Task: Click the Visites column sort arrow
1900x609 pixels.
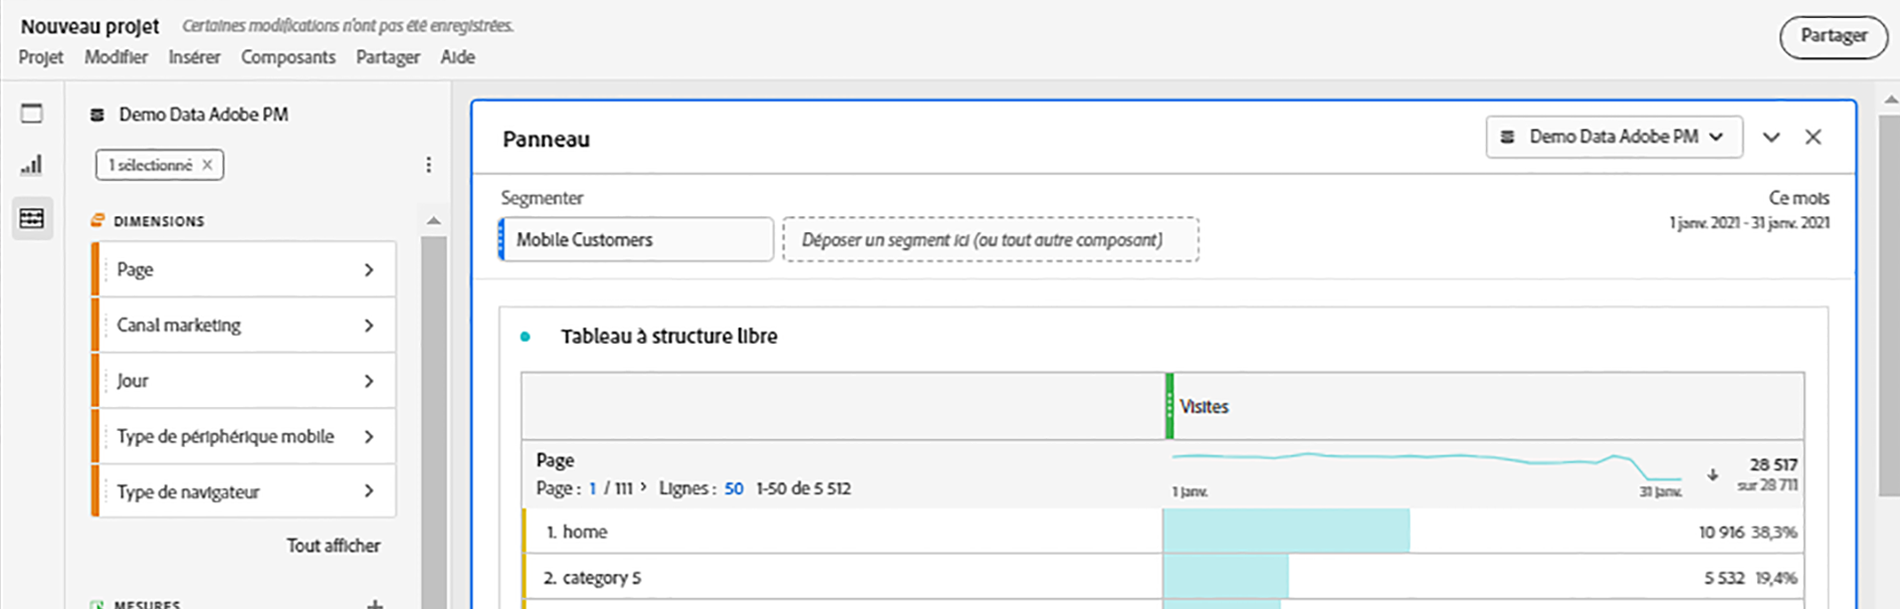Action: (x=1712, y=475)
